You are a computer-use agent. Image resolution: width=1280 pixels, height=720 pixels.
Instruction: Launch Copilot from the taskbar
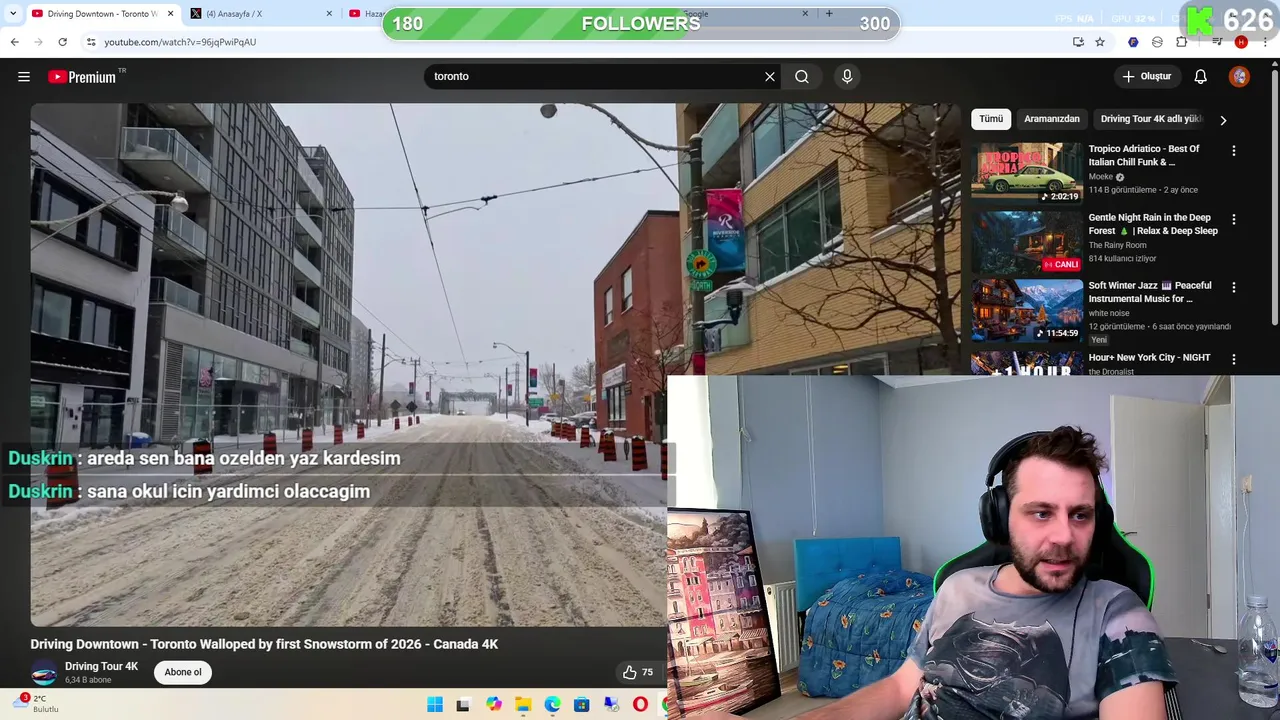pyautogui.click(x=494, y=705)
